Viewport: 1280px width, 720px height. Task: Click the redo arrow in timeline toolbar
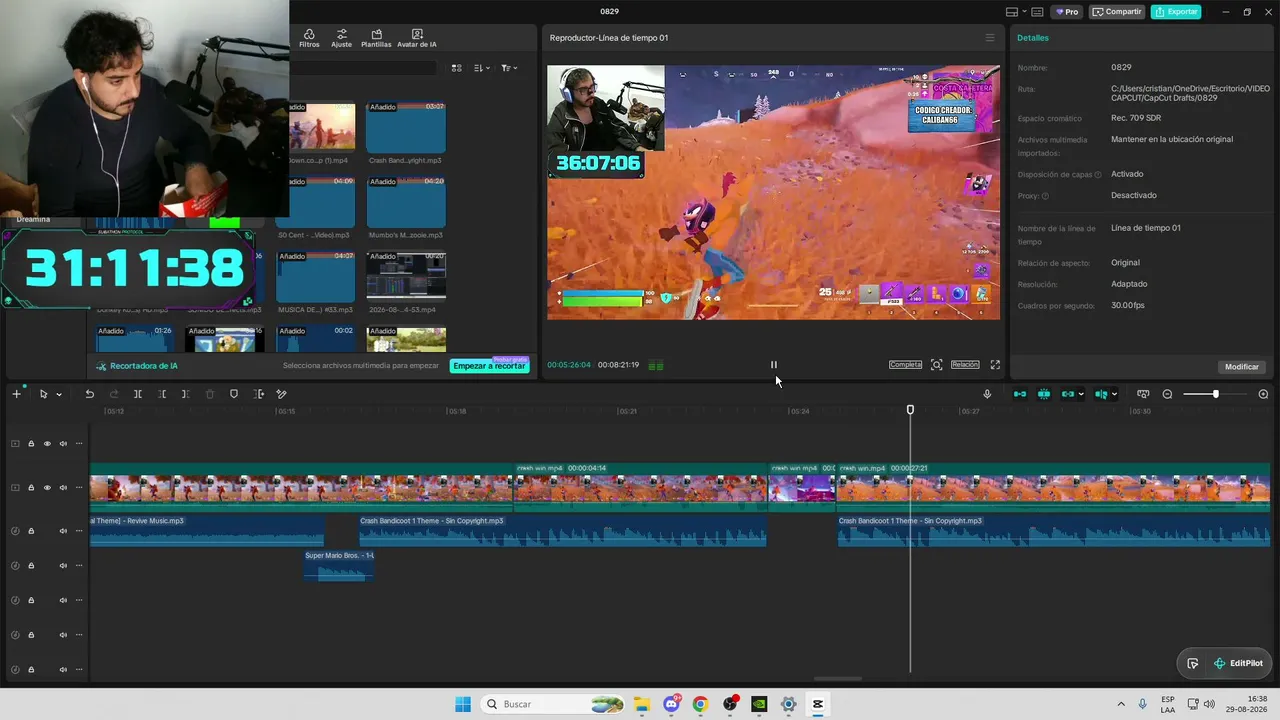113,394
